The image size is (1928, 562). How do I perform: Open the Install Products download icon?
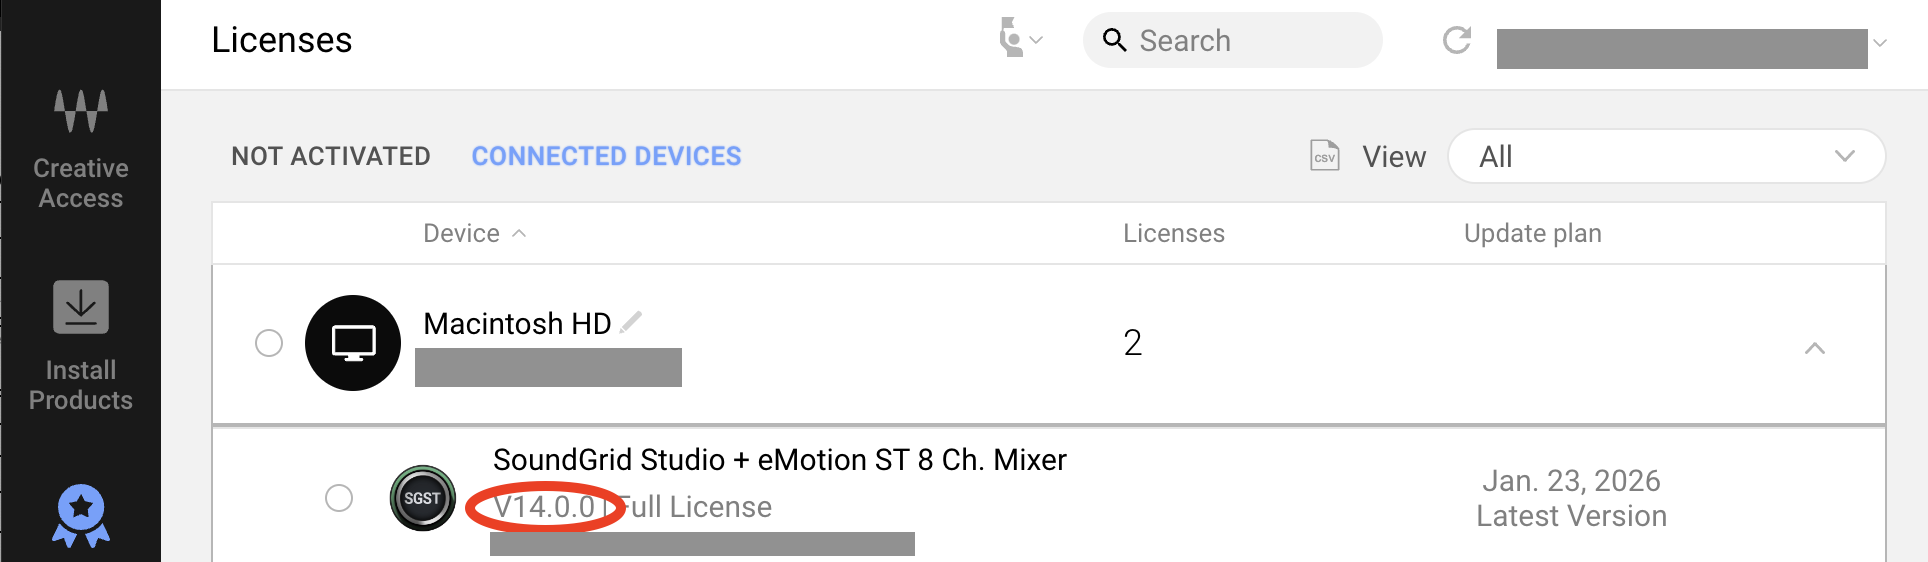[81, 307]
